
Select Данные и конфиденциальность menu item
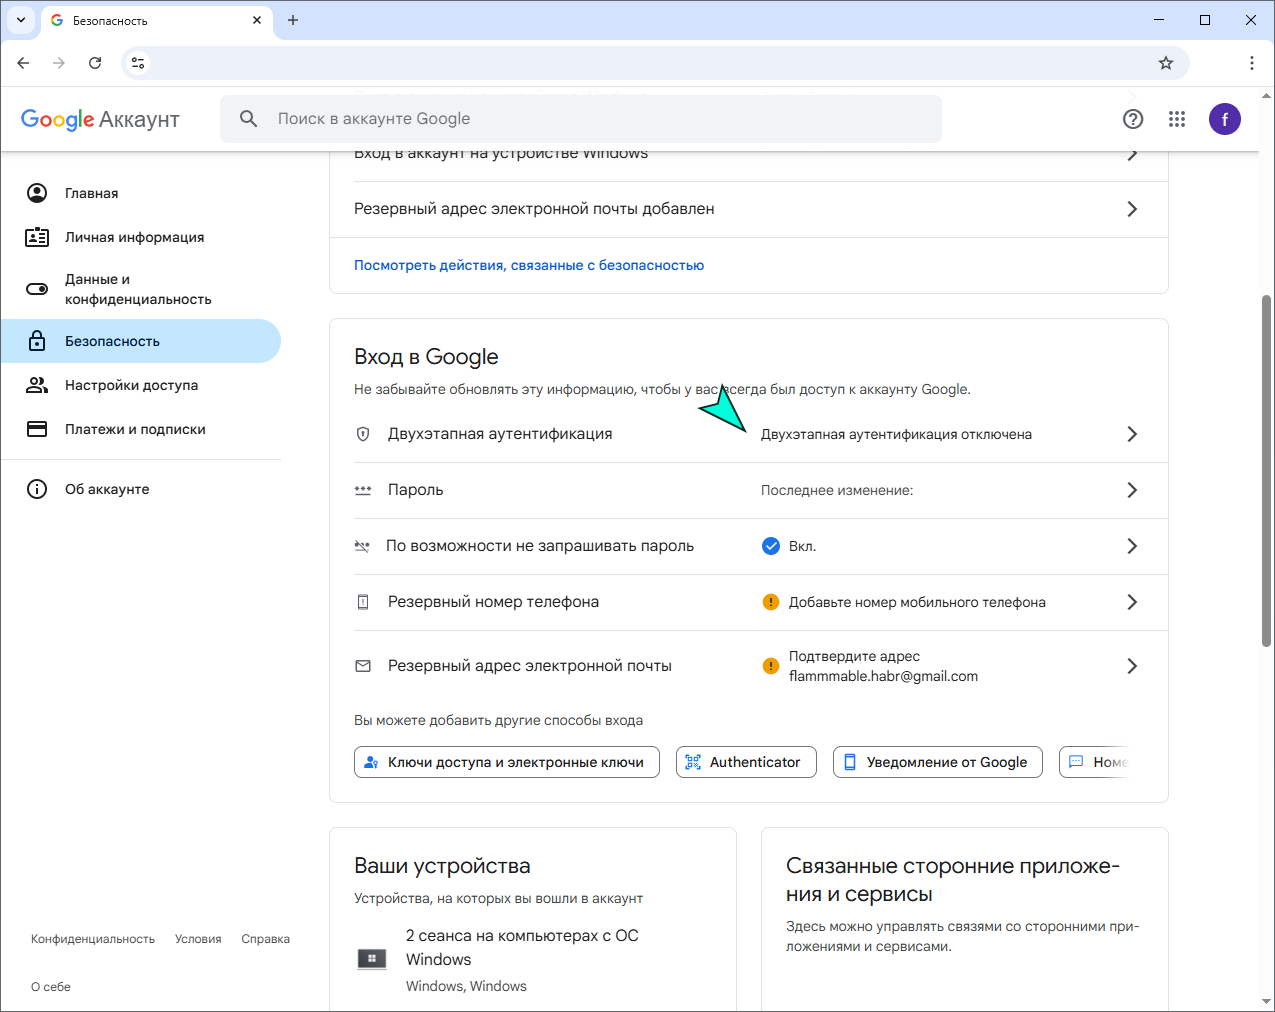pos(137,289)
